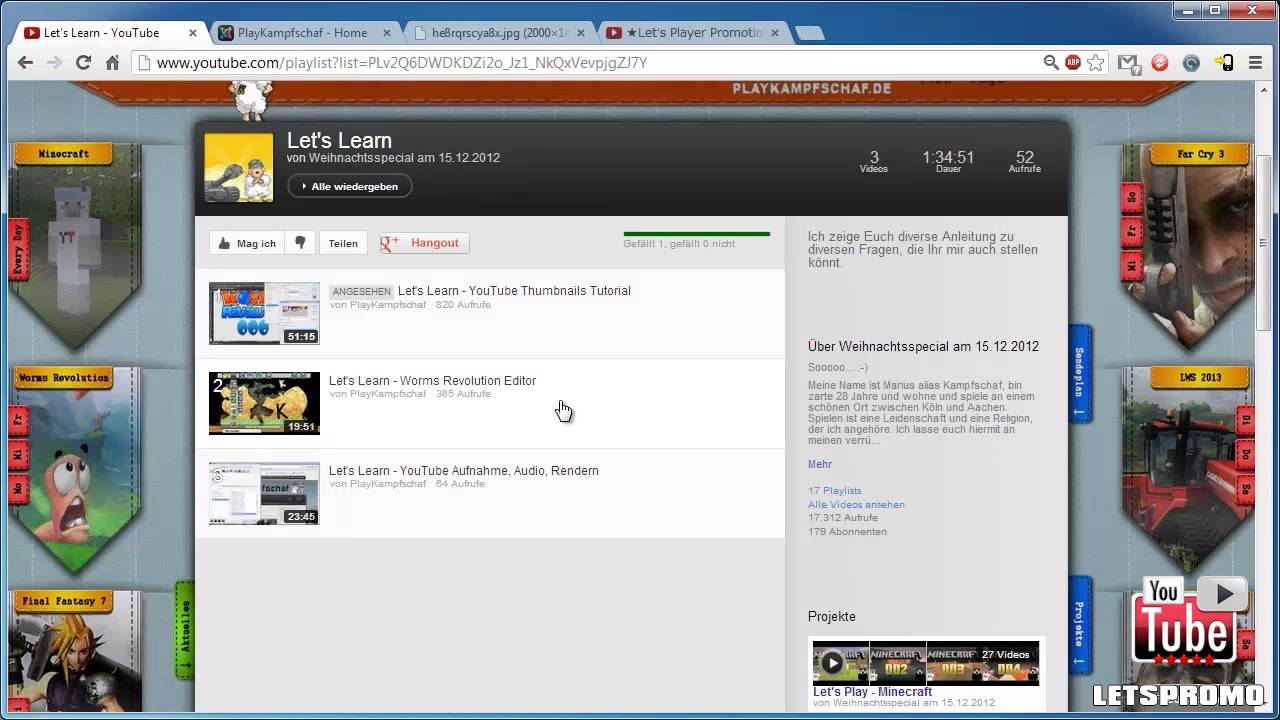1280x720 pixels.
Task: Click the Let's Learn playlist cover image
Action: (x=239, y=168)
